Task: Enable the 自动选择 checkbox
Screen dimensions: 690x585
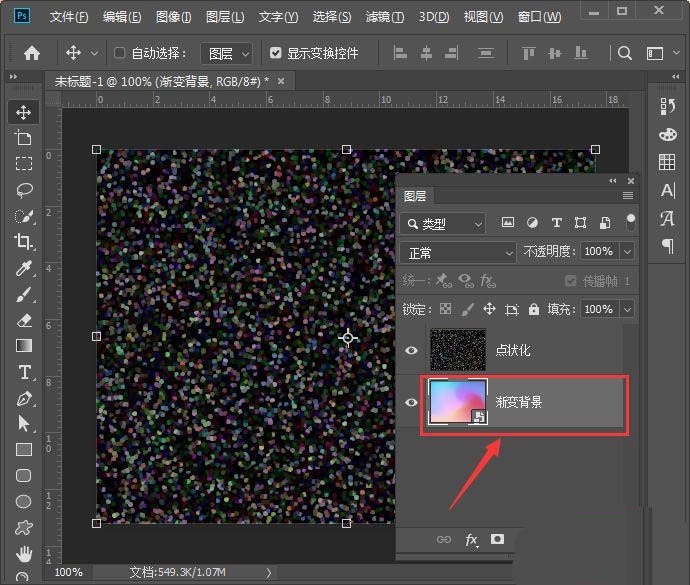Action: pos(120,53)
